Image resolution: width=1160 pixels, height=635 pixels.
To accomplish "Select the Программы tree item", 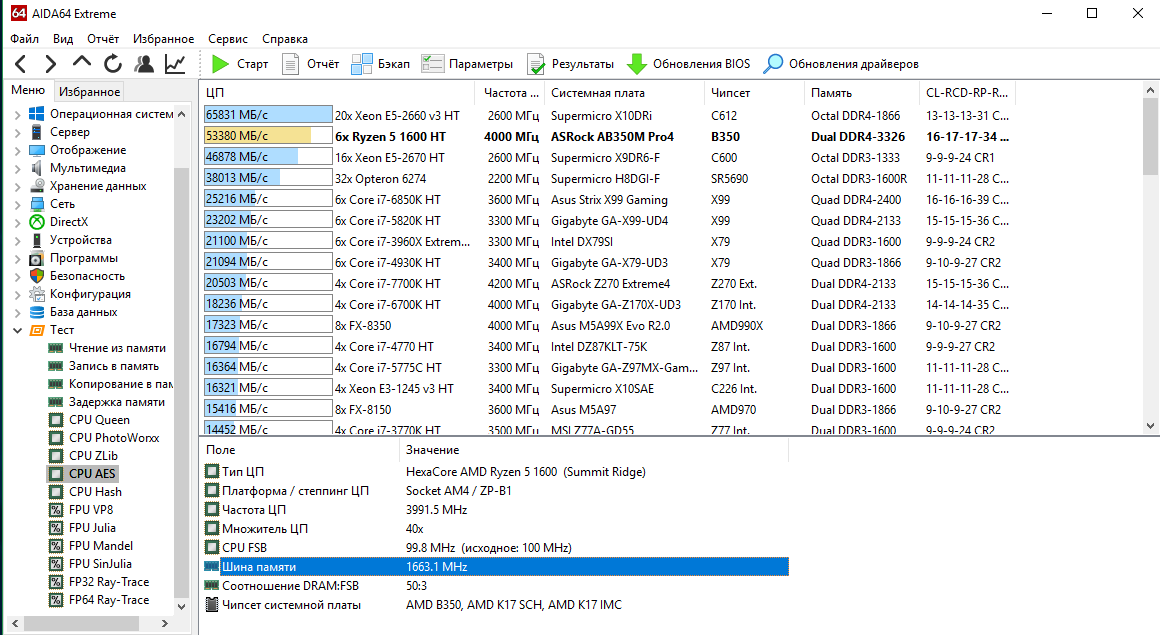I will [x=84, y=258].
